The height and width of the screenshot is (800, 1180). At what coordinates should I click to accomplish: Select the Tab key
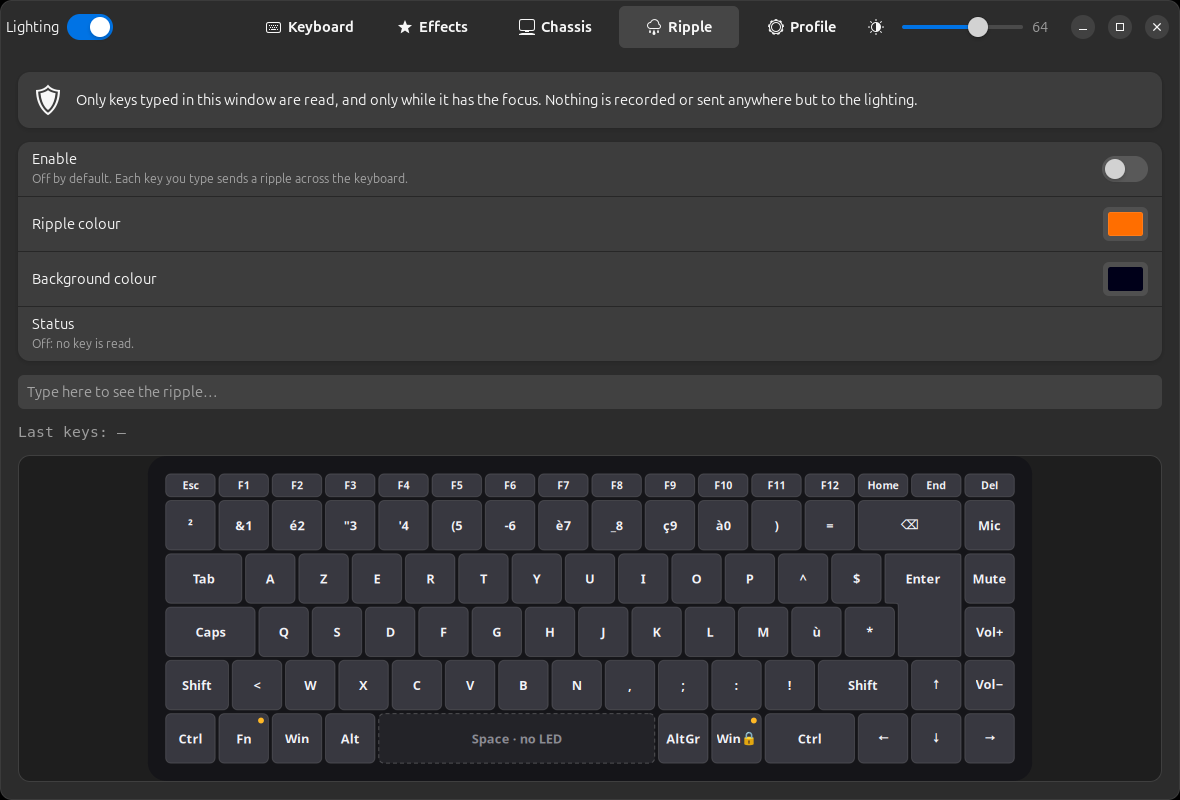pyautogui.click(x=203, y=579)
